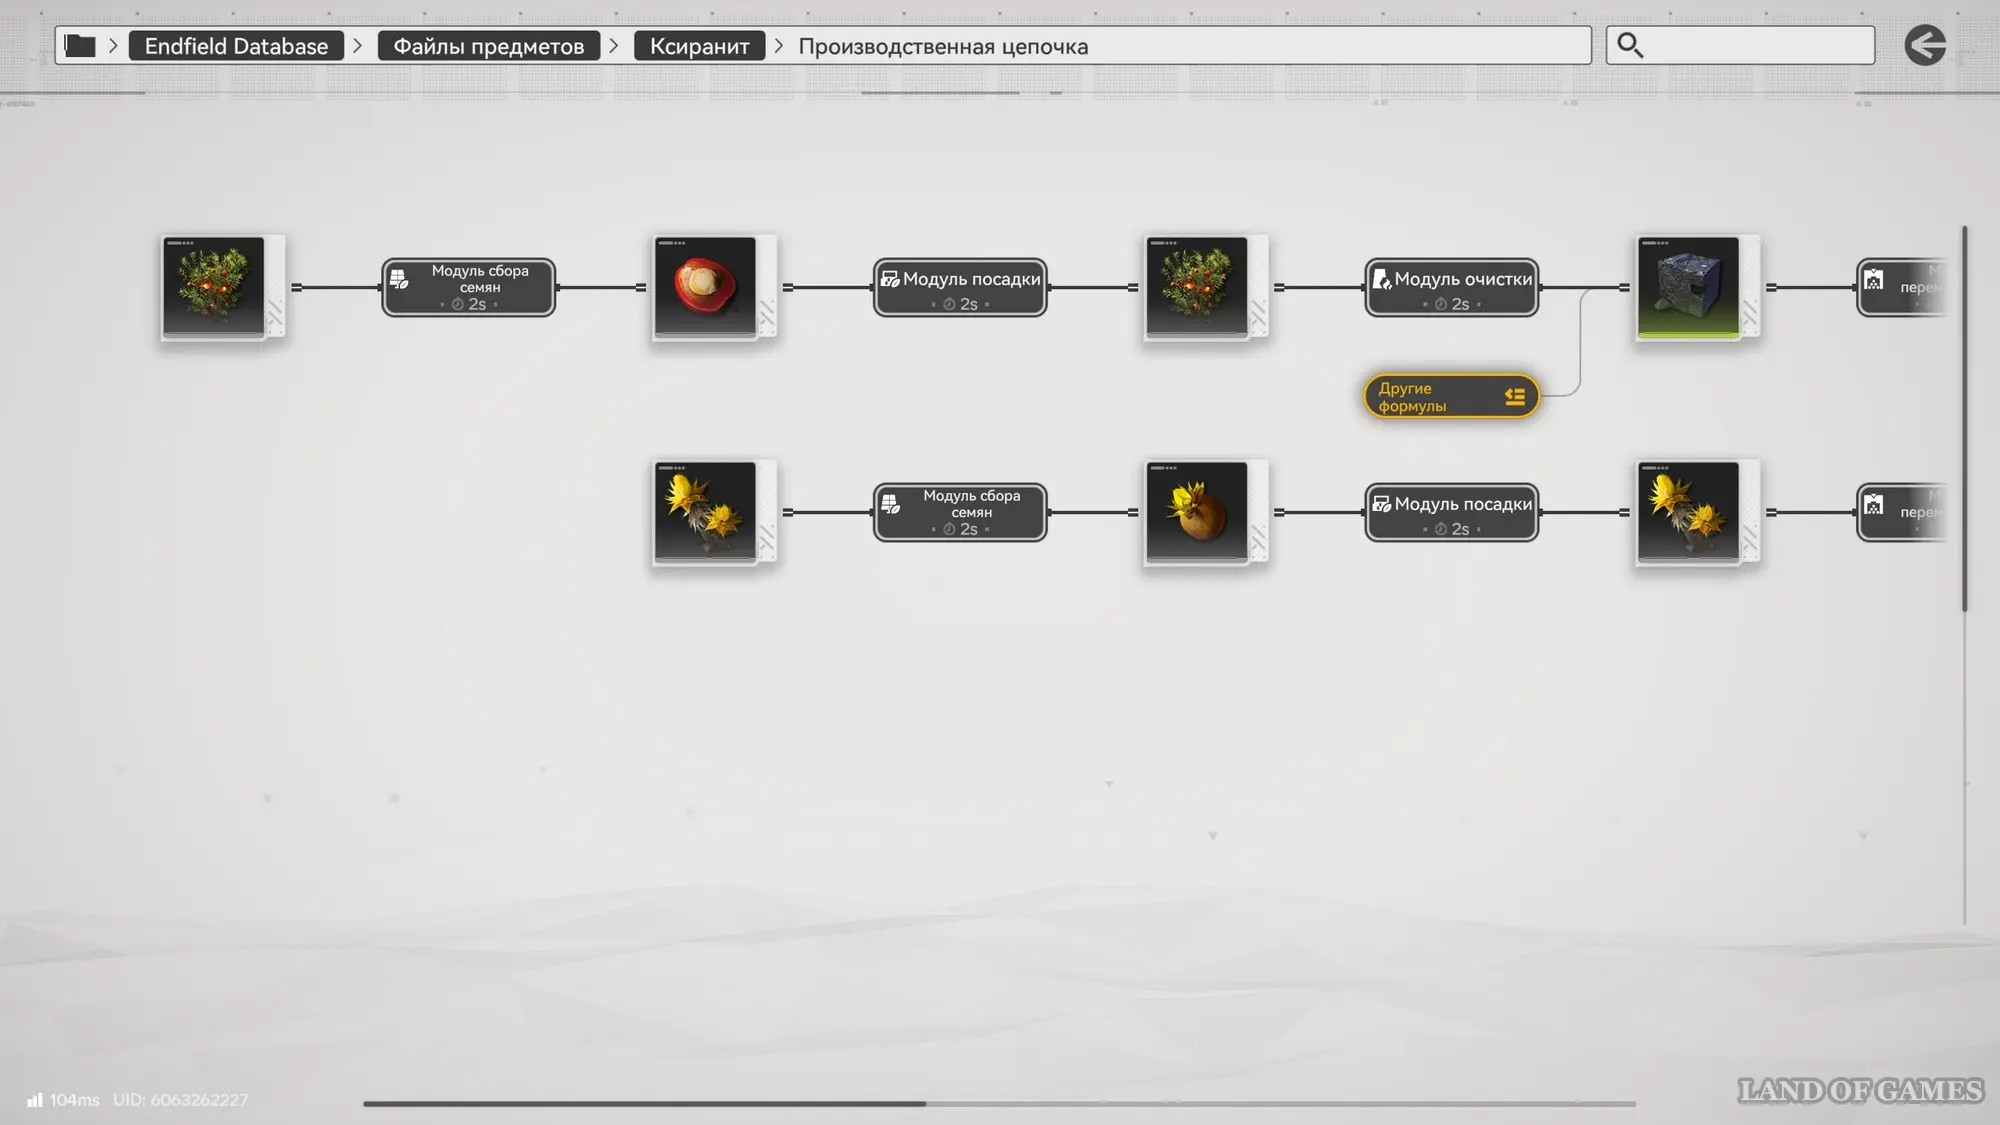The image size is (2000, 1125).
Task: Click in the search input field
Action: (x=1760, y=45)
